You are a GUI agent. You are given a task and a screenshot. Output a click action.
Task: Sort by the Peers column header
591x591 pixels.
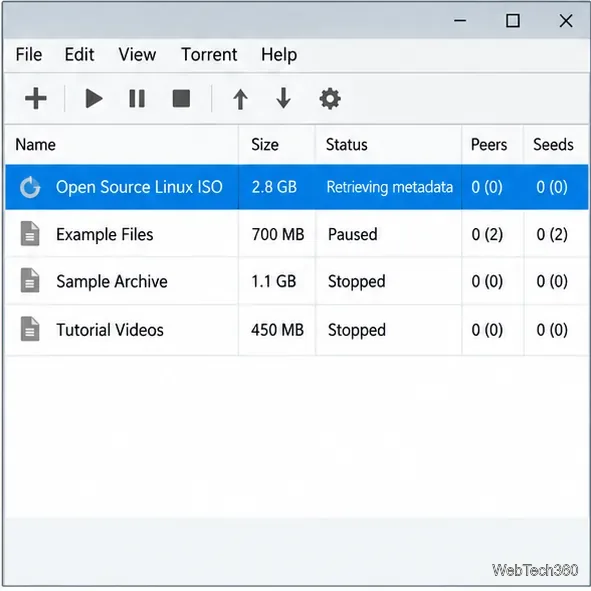pos(489,145)
